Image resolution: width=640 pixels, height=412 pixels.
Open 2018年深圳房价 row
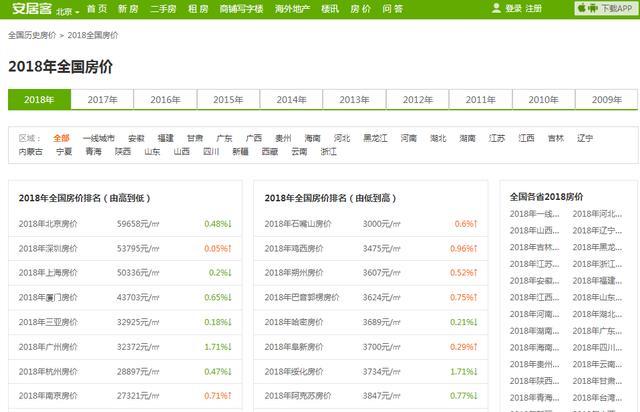[x=125, y=248]
